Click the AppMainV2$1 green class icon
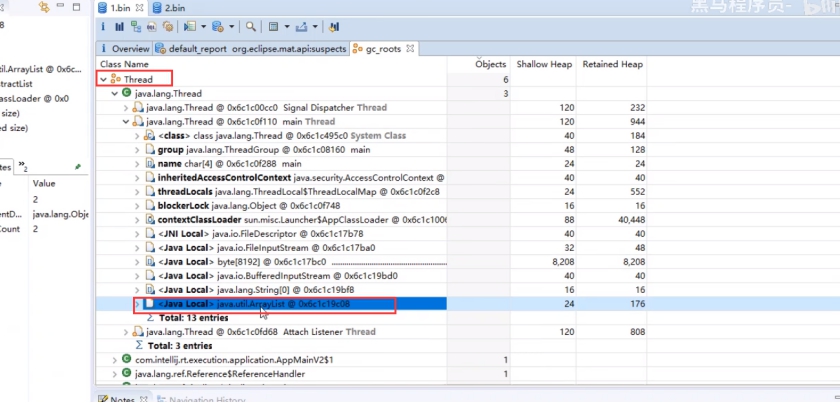 click(126, 360)
